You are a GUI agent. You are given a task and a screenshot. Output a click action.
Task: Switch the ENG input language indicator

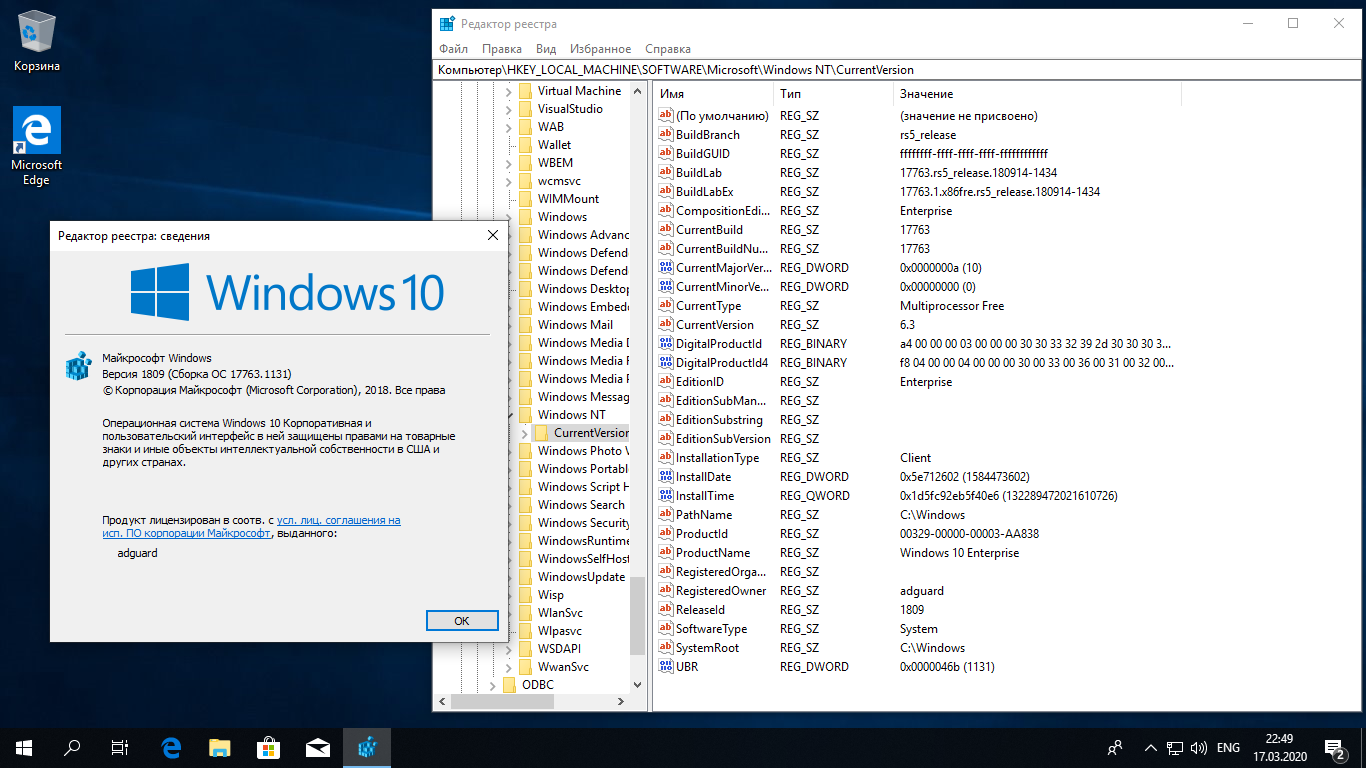pyautogui.click(x=1228, y=747)
